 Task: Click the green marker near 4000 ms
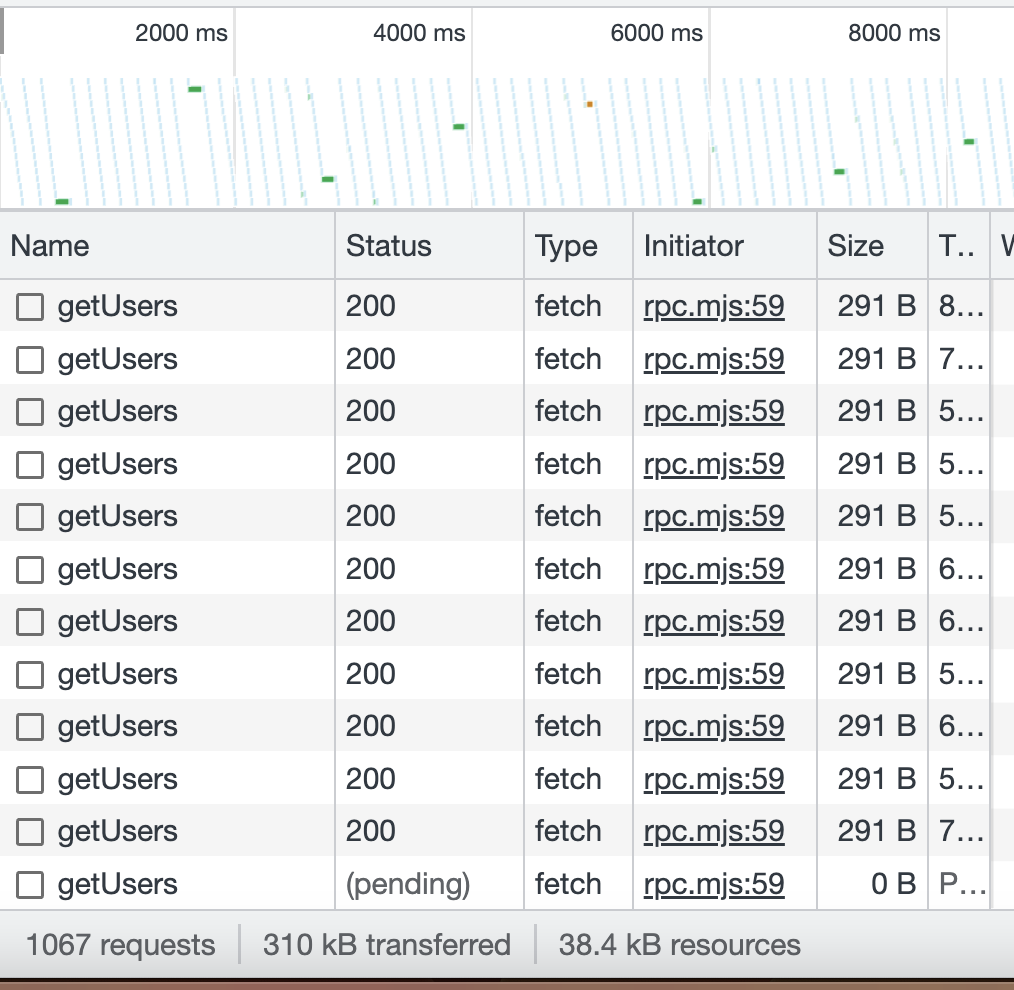[x=458, y=127]
